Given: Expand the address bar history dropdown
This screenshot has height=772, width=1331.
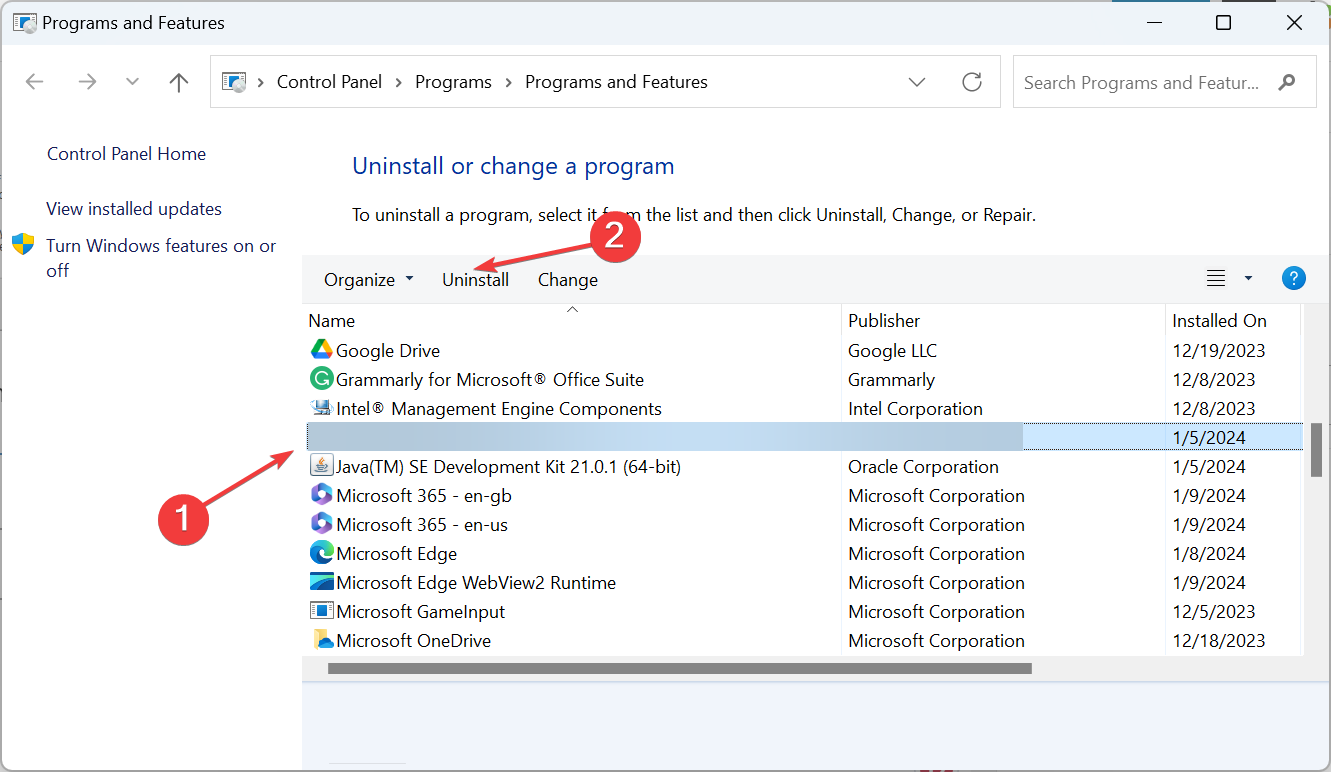Looking at the screenshot, I should pyautogui.click(x=917, y=82).
